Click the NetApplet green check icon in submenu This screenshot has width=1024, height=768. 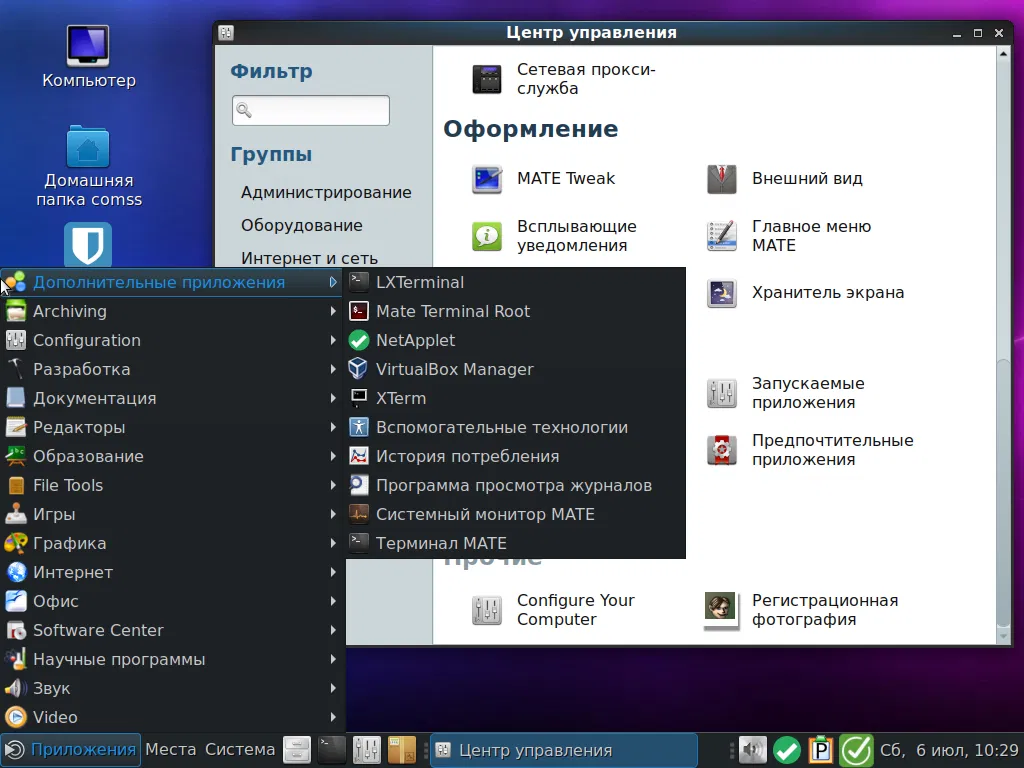pyautogui.click(x=359, y=340)
